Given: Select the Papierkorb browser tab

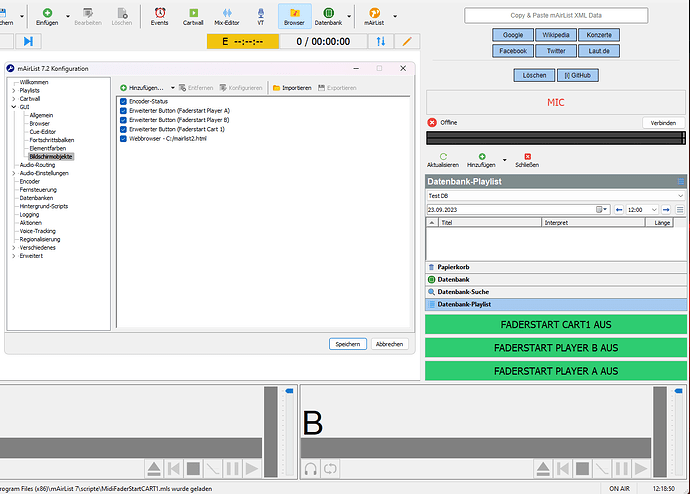Looking at the screenshot, I should tap(556, 267).
